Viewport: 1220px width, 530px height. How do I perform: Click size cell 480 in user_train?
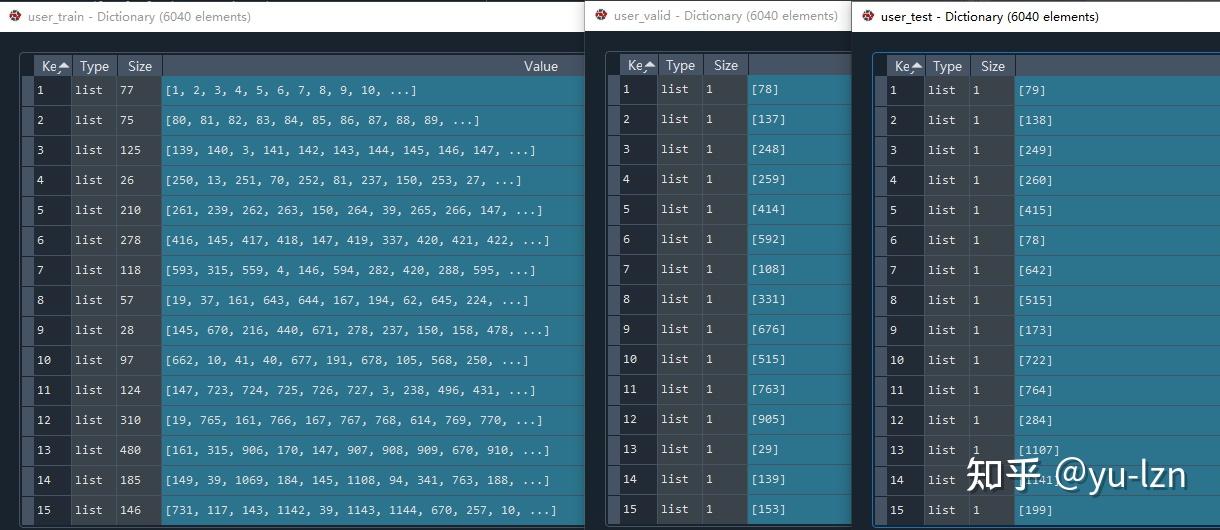pos(139,450)
